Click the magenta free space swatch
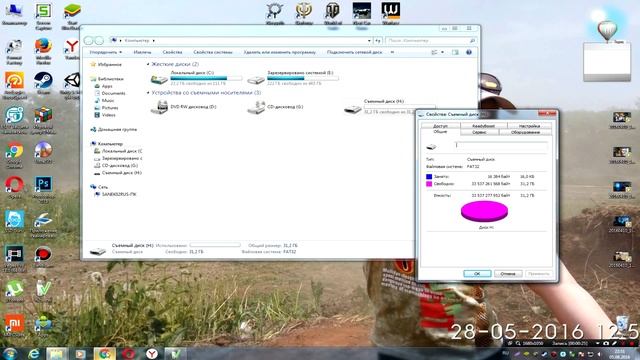The width and height of the screenshot is (640, 360). click(429, 184)
